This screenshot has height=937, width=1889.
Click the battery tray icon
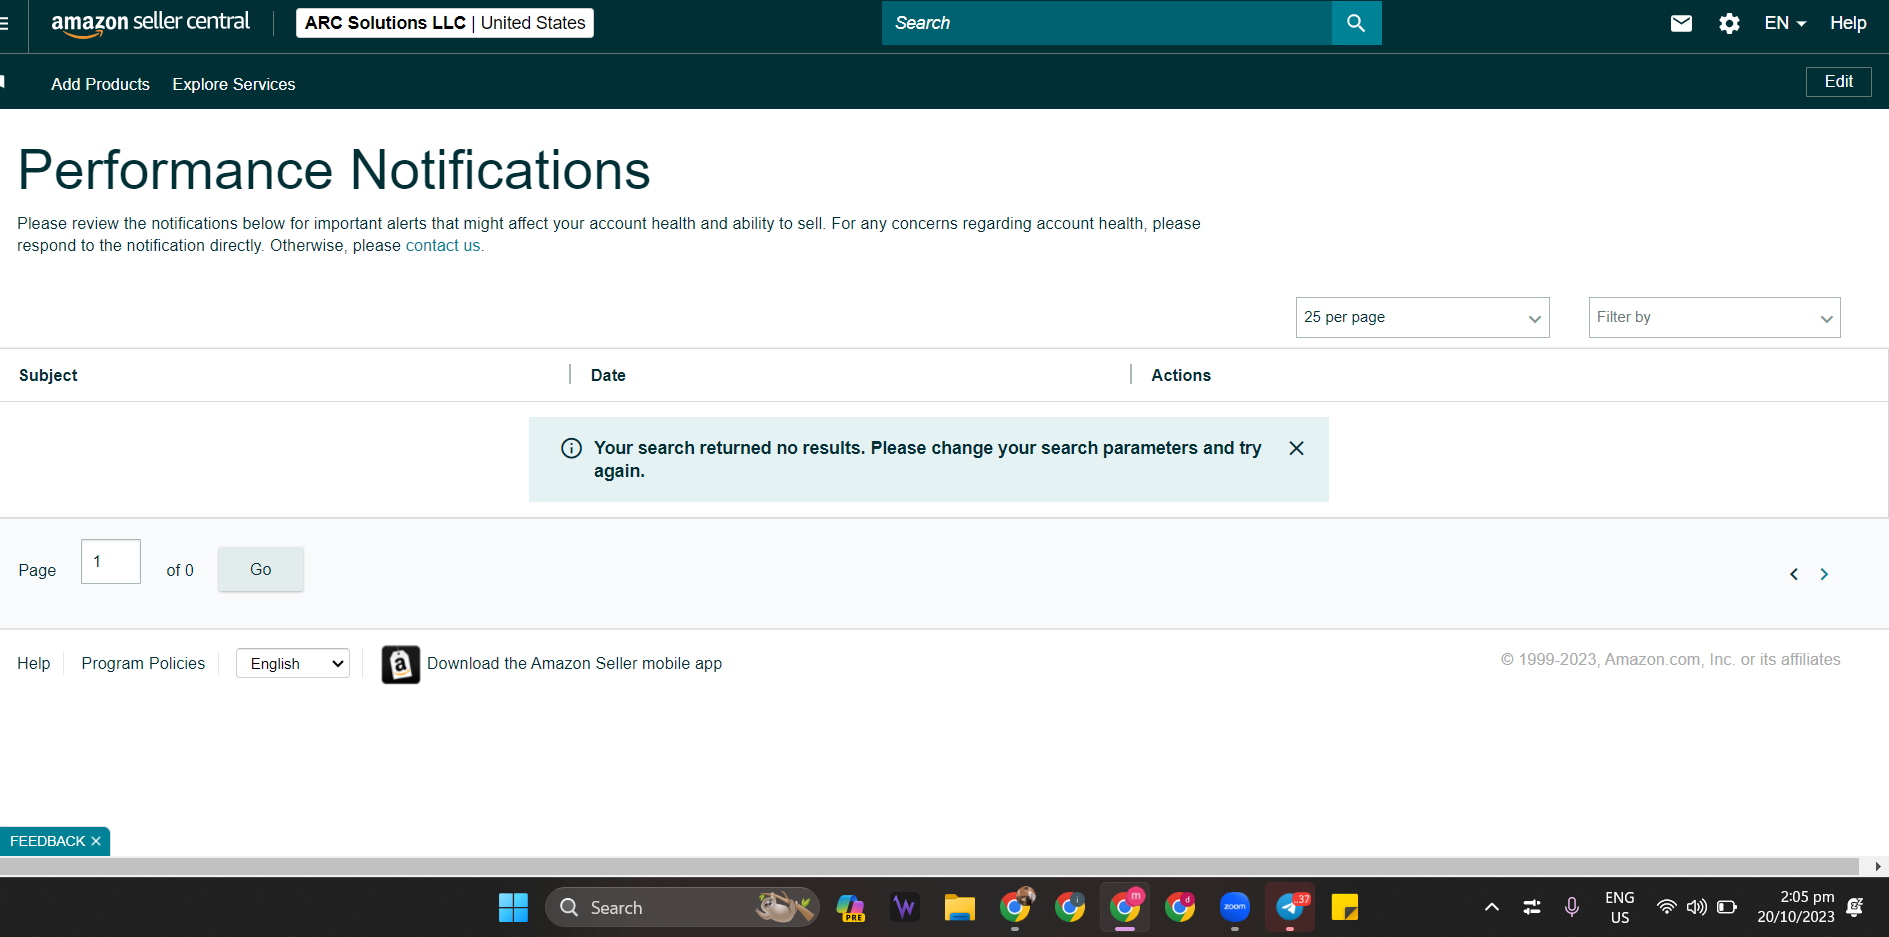[x=1727, y=907]
